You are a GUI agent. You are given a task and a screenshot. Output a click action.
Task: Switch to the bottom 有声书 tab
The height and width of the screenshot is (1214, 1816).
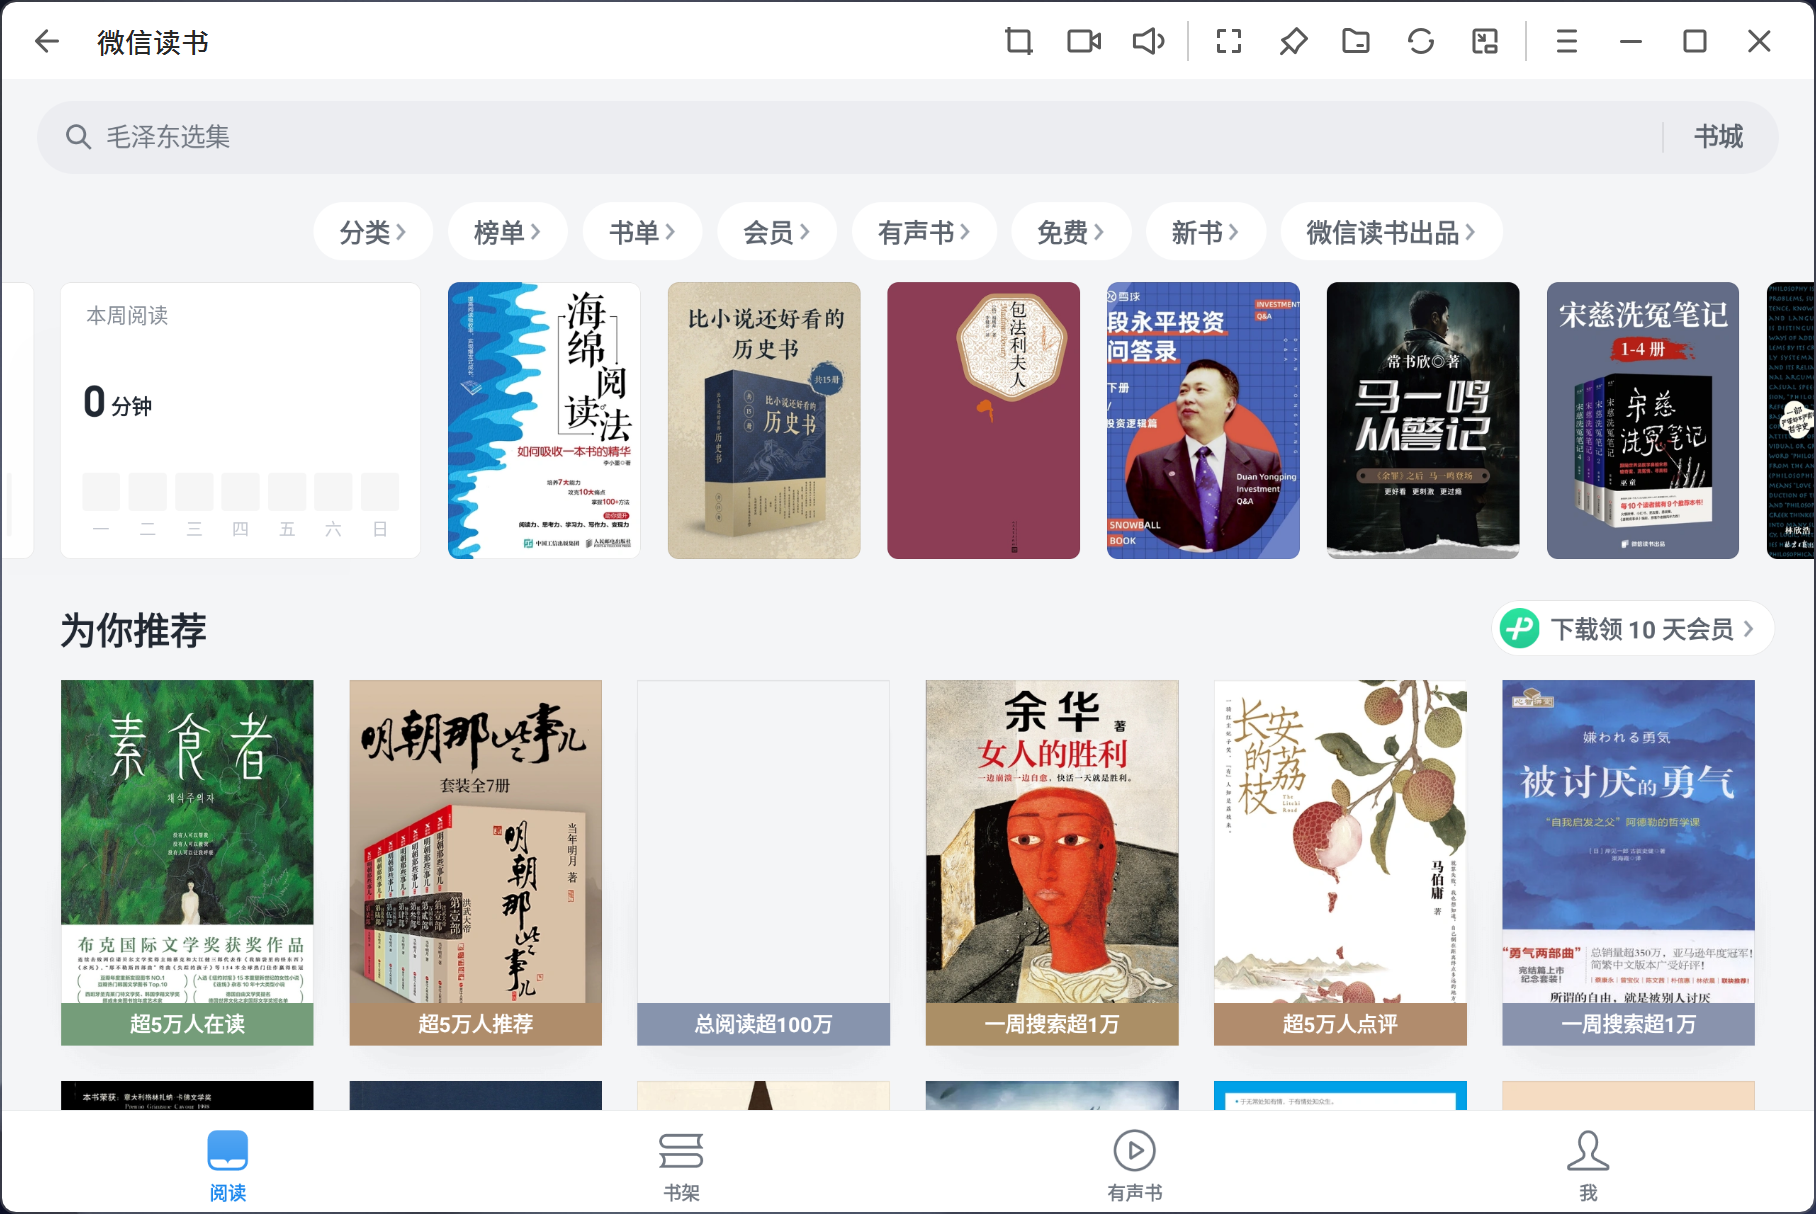coord(1134,1166)
